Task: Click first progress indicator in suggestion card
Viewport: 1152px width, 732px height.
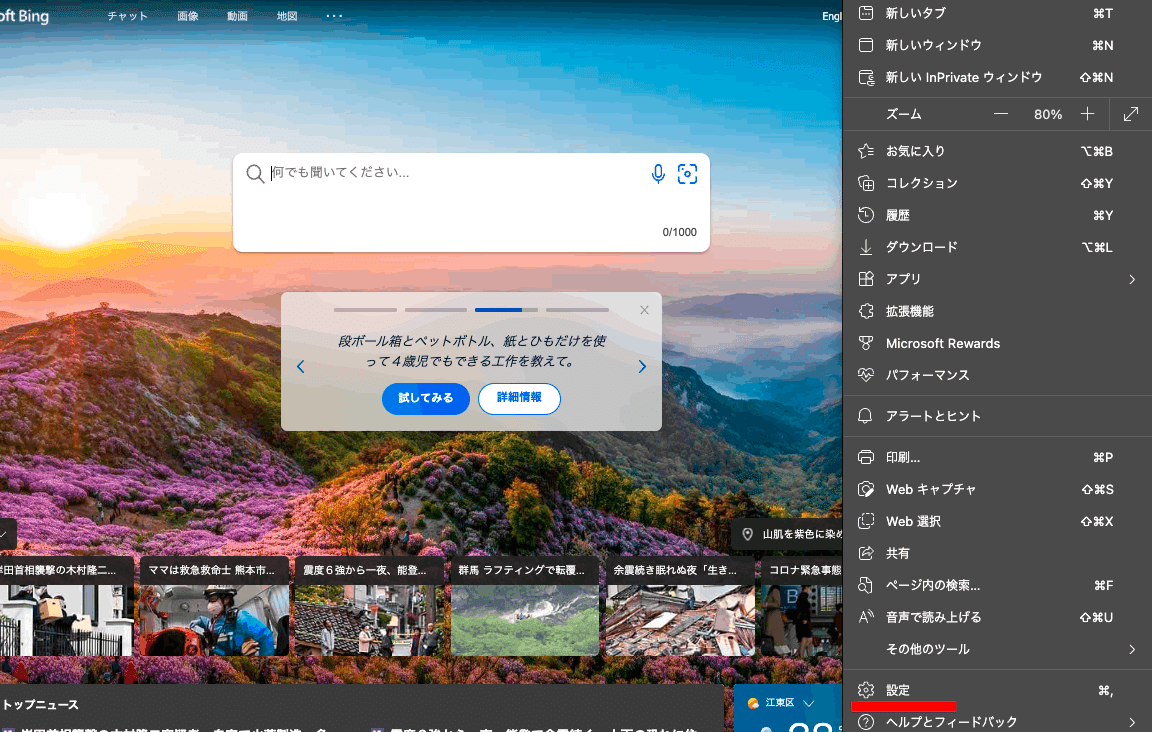Action: tap(365, 310)
